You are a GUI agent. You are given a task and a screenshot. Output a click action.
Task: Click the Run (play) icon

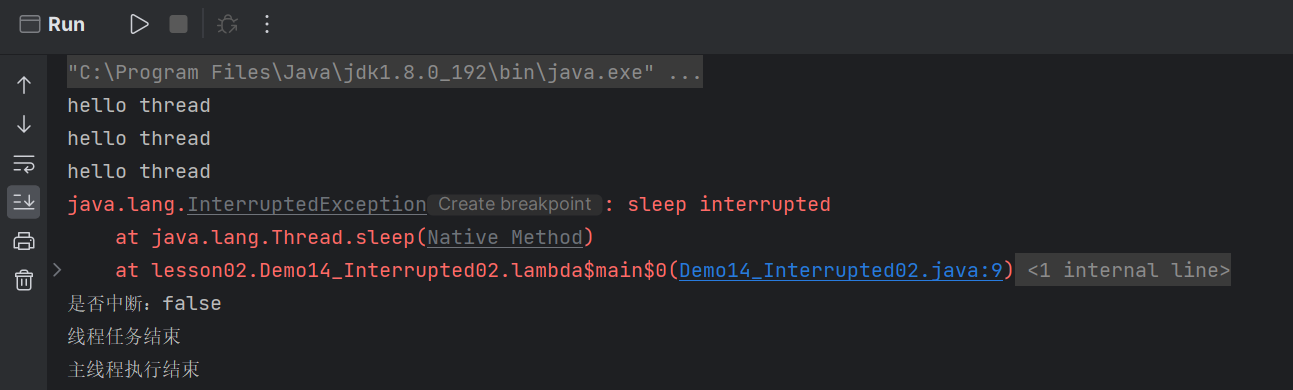[139, 24]
